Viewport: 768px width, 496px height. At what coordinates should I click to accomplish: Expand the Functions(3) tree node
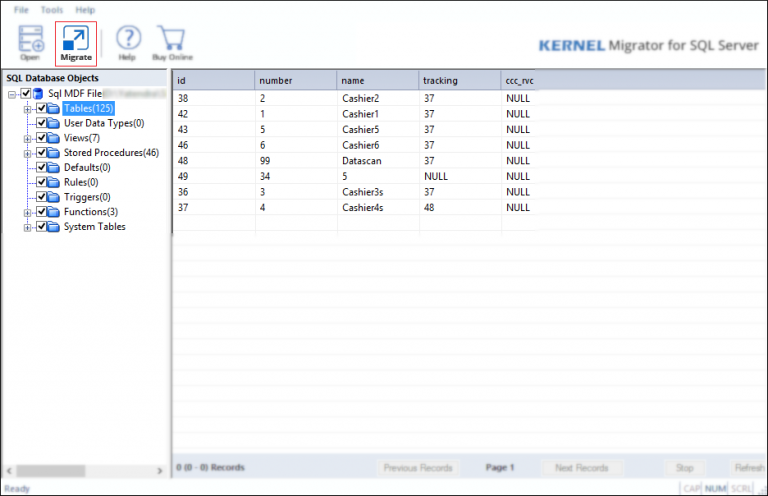click(28, 212)
